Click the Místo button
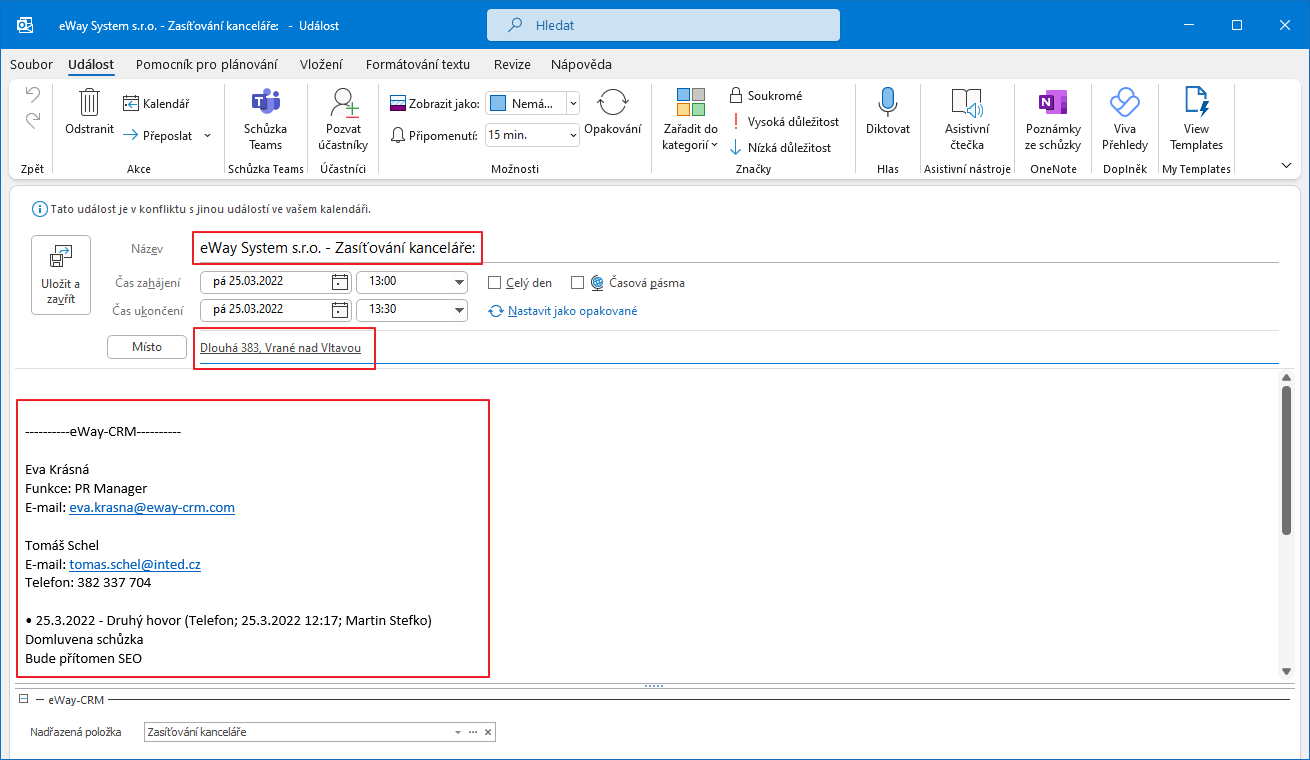Screen dimensions: 1310x760 tap(147, 347)
